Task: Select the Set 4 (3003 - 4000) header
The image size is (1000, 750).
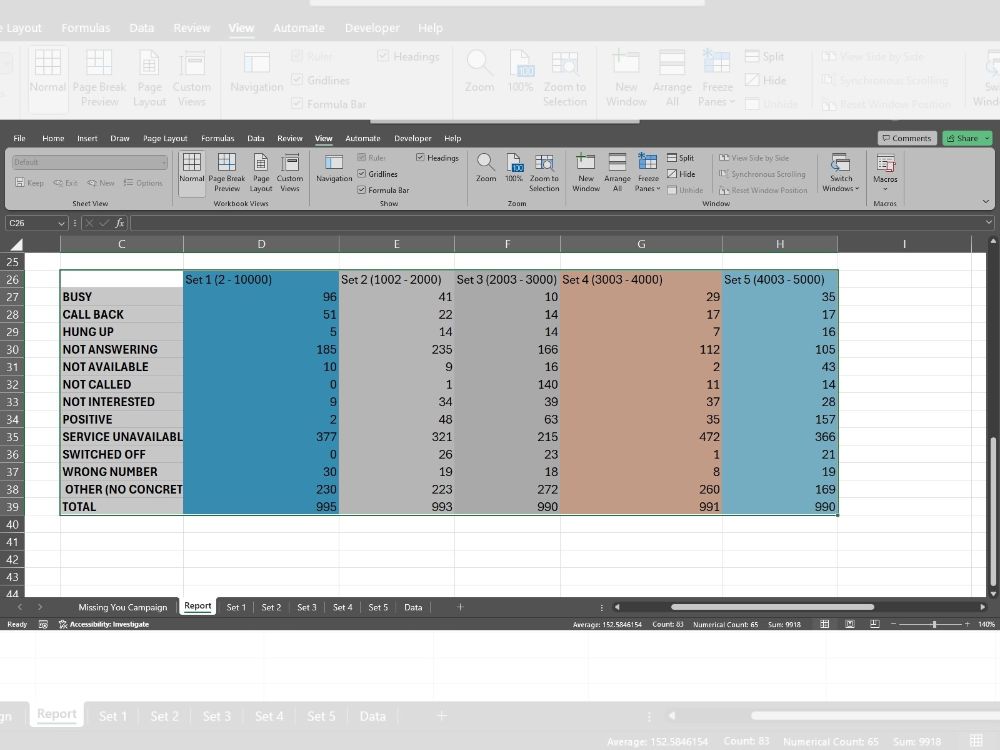Action: pos(641,279)
